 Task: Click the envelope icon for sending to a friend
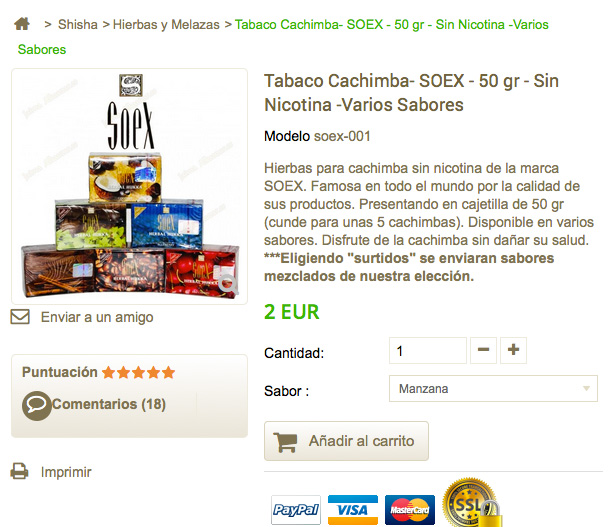[20, 317]
